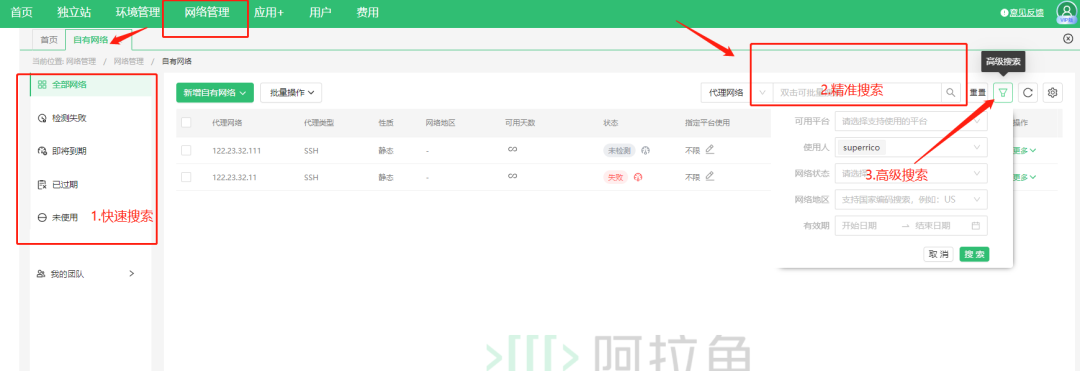Click 可用天数 column header

pyautogui.click(x=519, y=123)
